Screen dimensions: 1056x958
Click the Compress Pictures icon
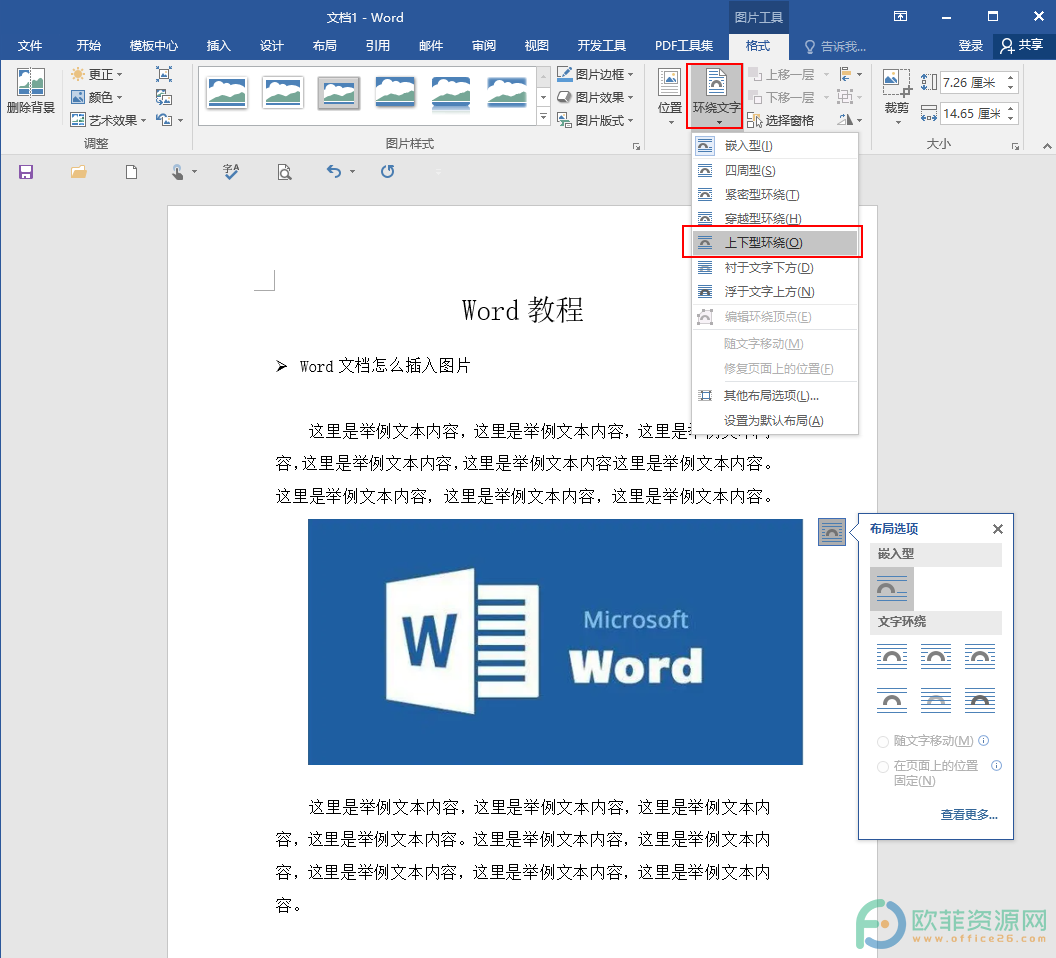[164, 74]
